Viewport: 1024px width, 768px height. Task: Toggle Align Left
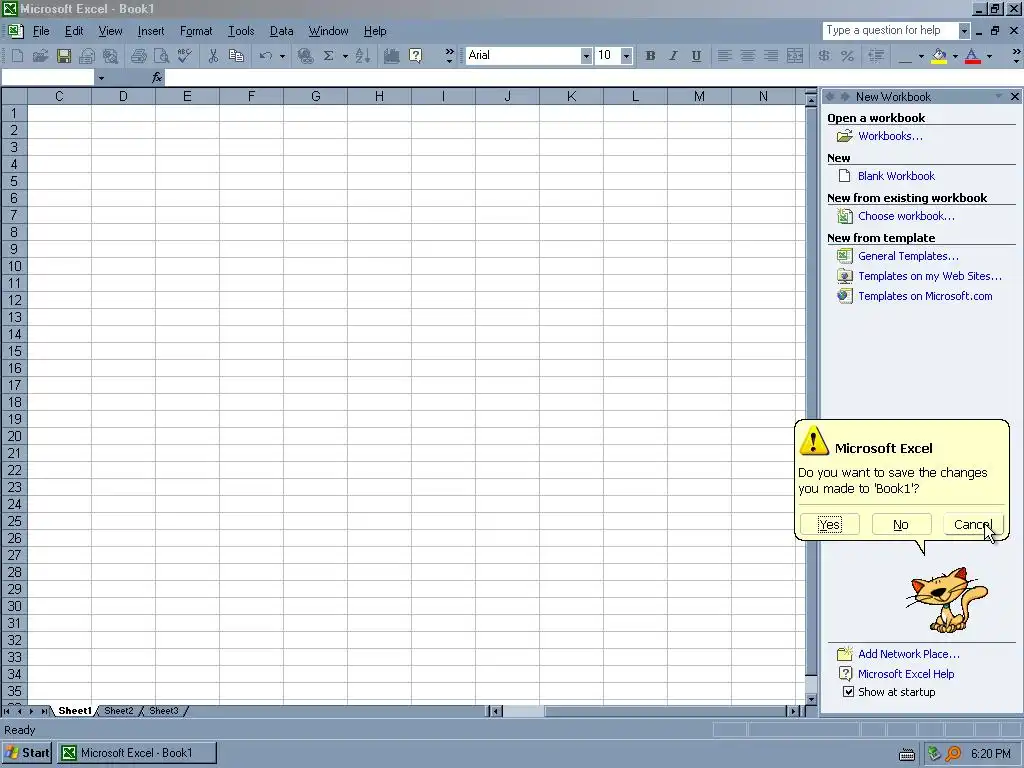(x=724, y=56)
